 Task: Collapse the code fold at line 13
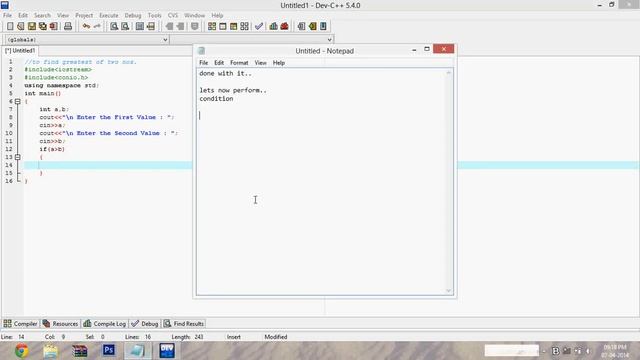click(18, 157)
